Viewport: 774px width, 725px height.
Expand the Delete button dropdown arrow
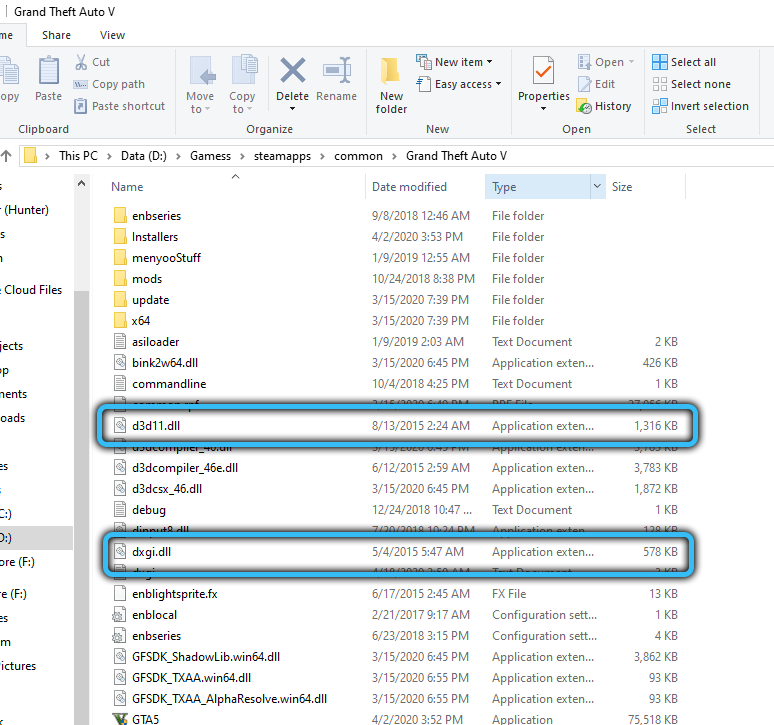(292, 109)
